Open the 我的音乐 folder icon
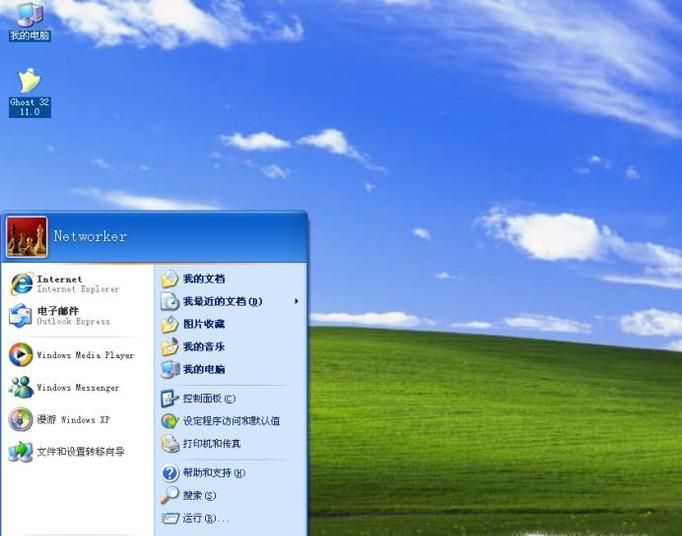Image resolution: width=682 pixels, height=536 pixels. coord(170,347)
